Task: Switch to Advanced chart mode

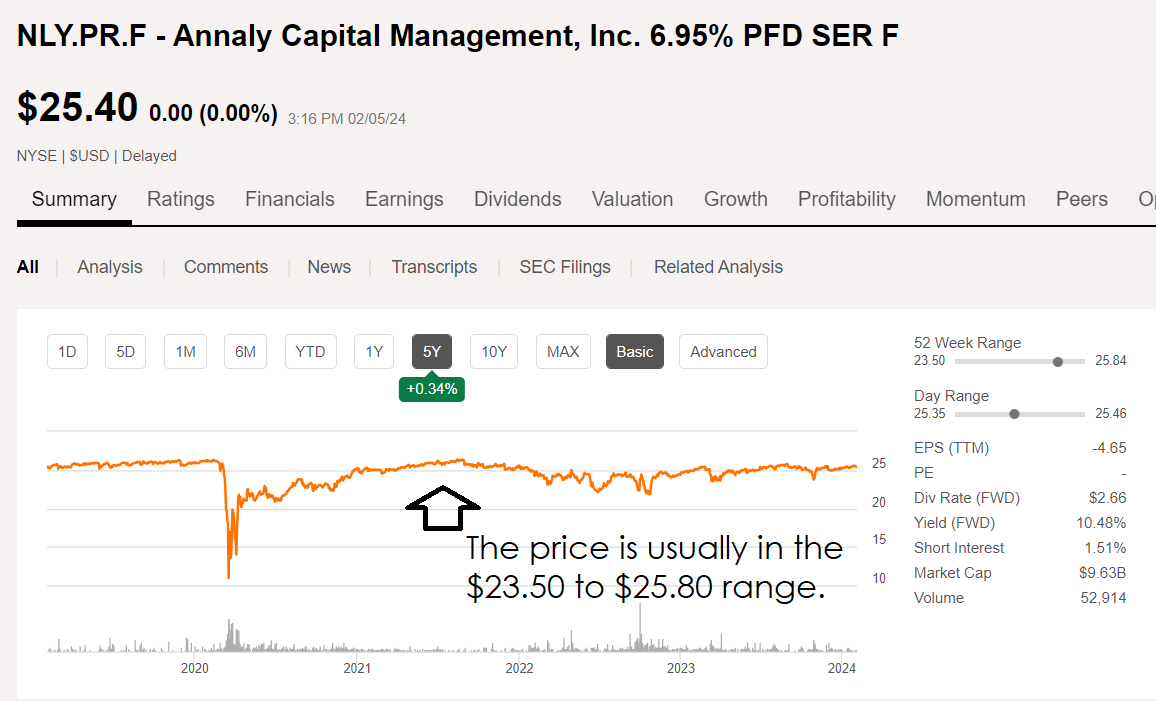Action: [x=723, y=352]
